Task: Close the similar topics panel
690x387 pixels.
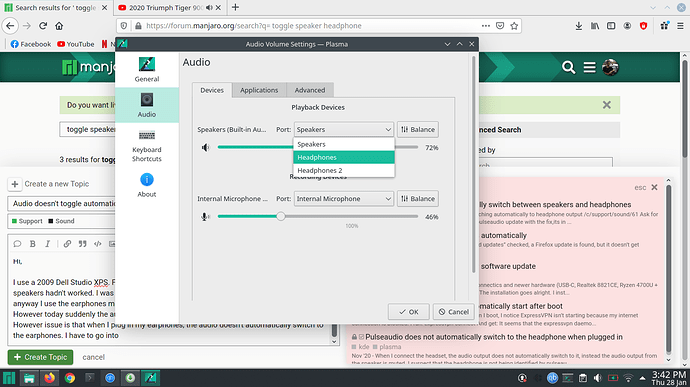Action: [654, 187]
